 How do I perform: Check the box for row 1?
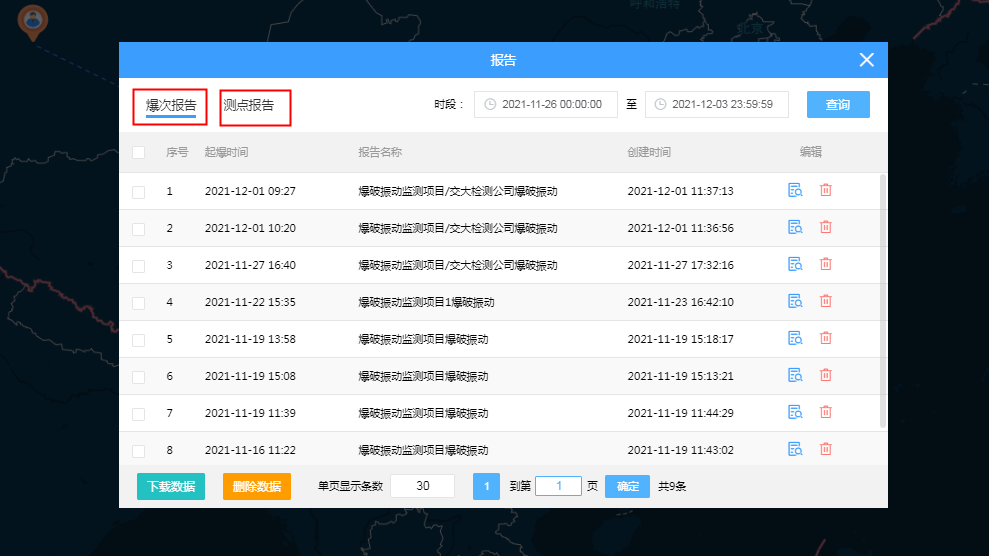[x=138, y=192]
